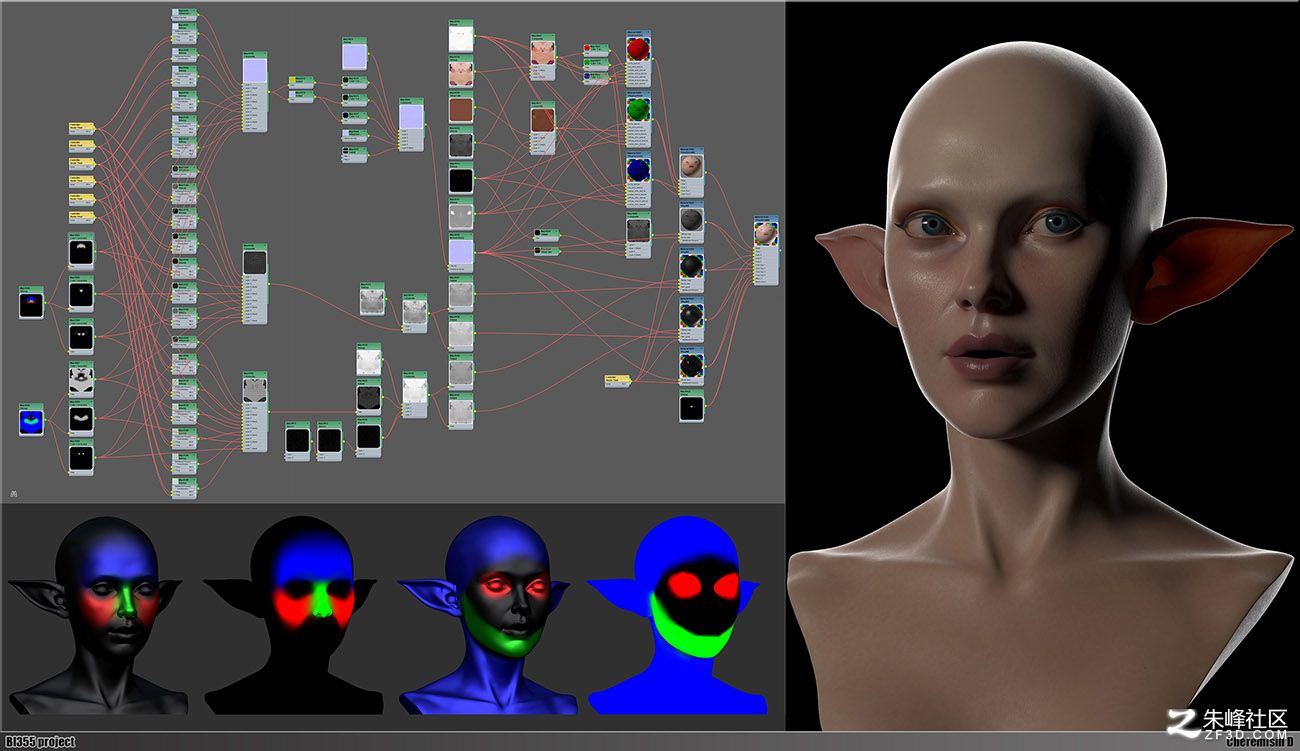
Task: Select the black mask node with single white dot
Action: (81, 296)
